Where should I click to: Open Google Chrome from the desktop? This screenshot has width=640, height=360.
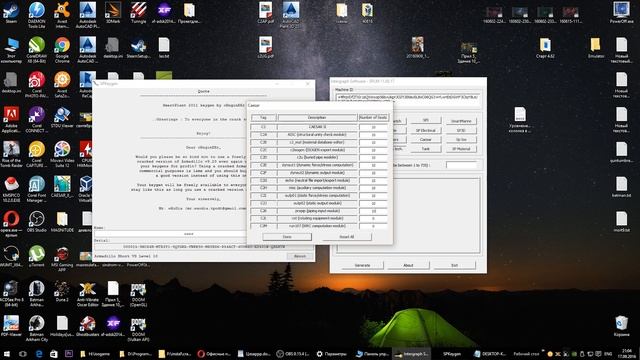point(62,49)
